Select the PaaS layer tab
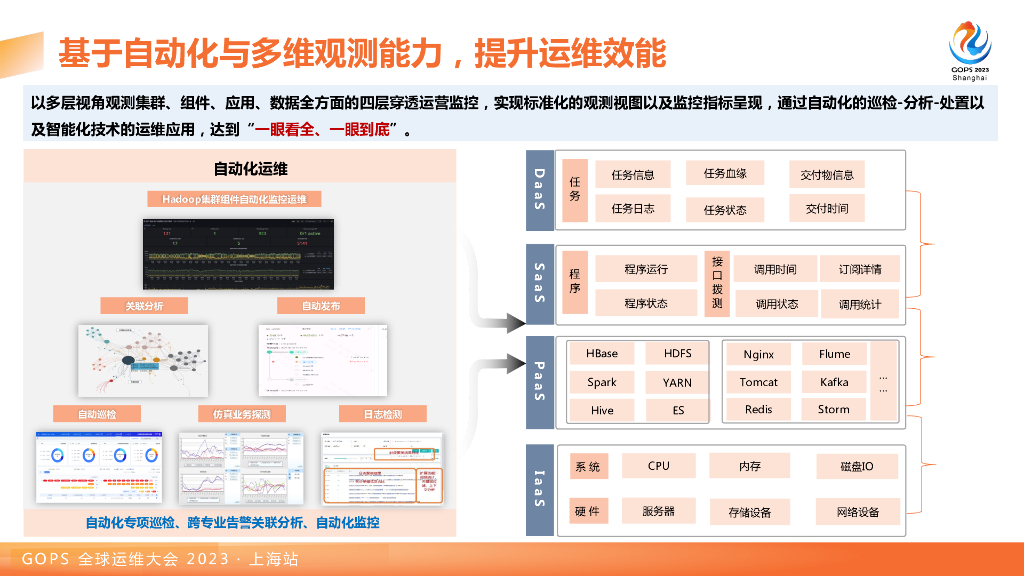 [x=540, y=382]
